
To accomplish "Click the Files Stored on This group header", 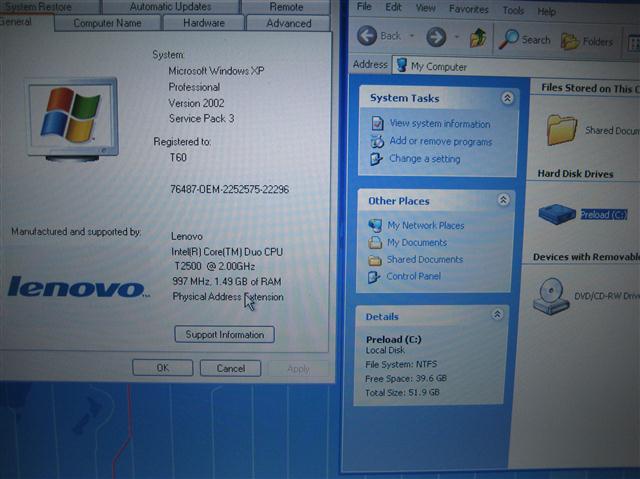I will pos(590,88).
